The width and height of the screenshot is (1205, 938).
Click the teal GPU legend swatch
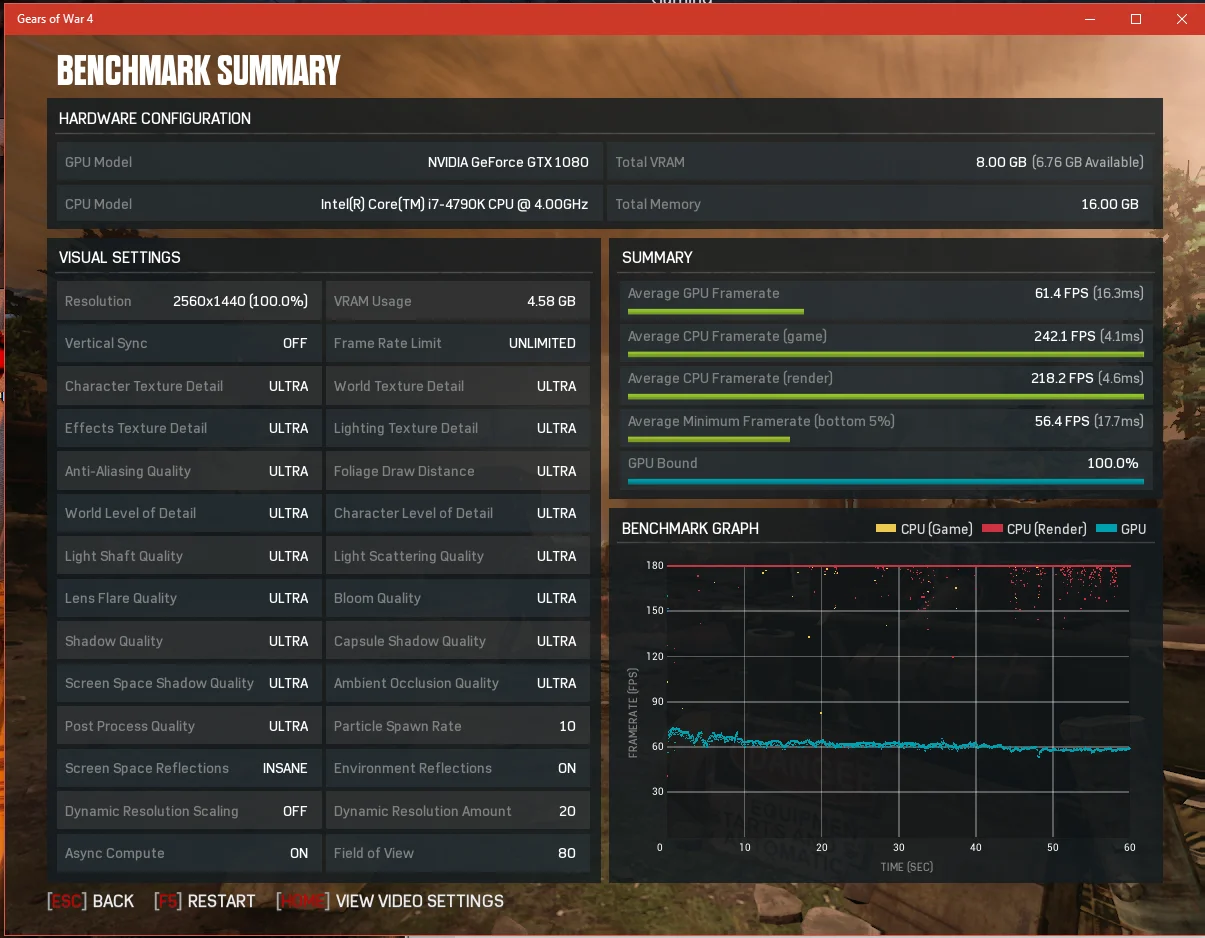[1106, 528]
